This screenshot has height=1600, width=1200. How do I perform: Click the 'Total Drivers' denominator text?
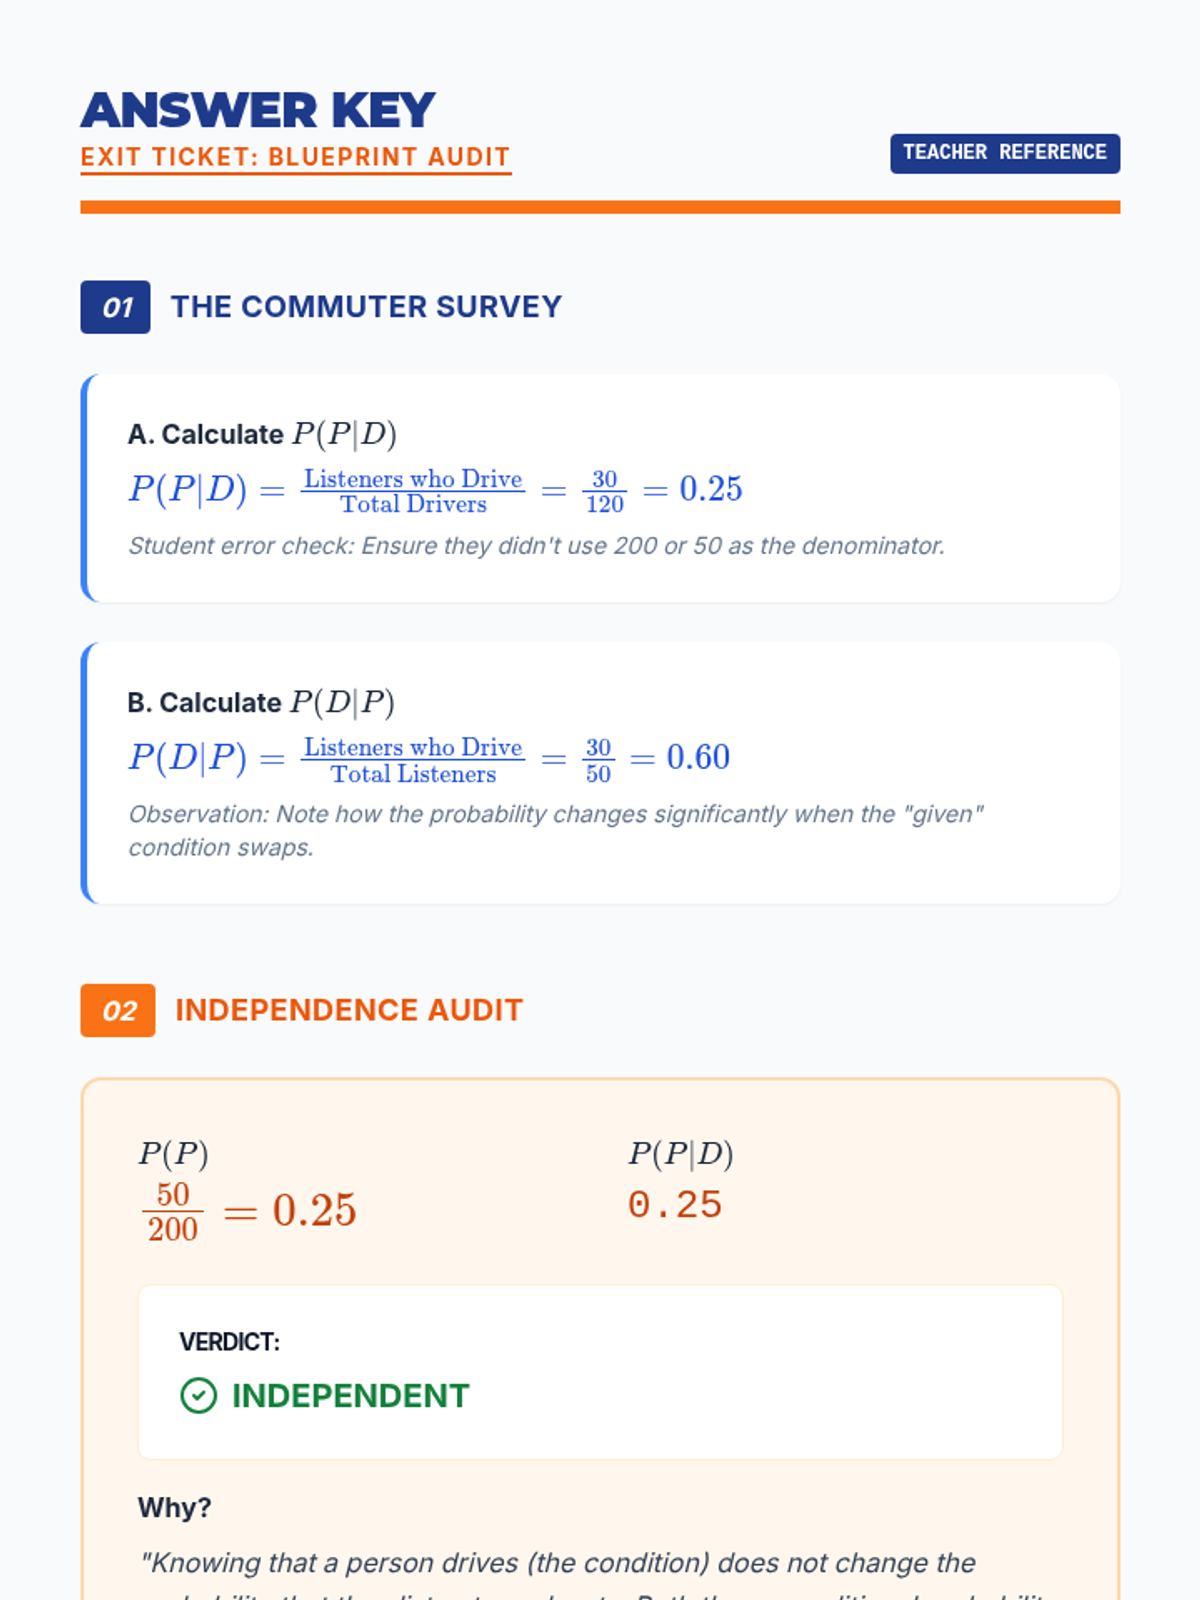[413, 505]
